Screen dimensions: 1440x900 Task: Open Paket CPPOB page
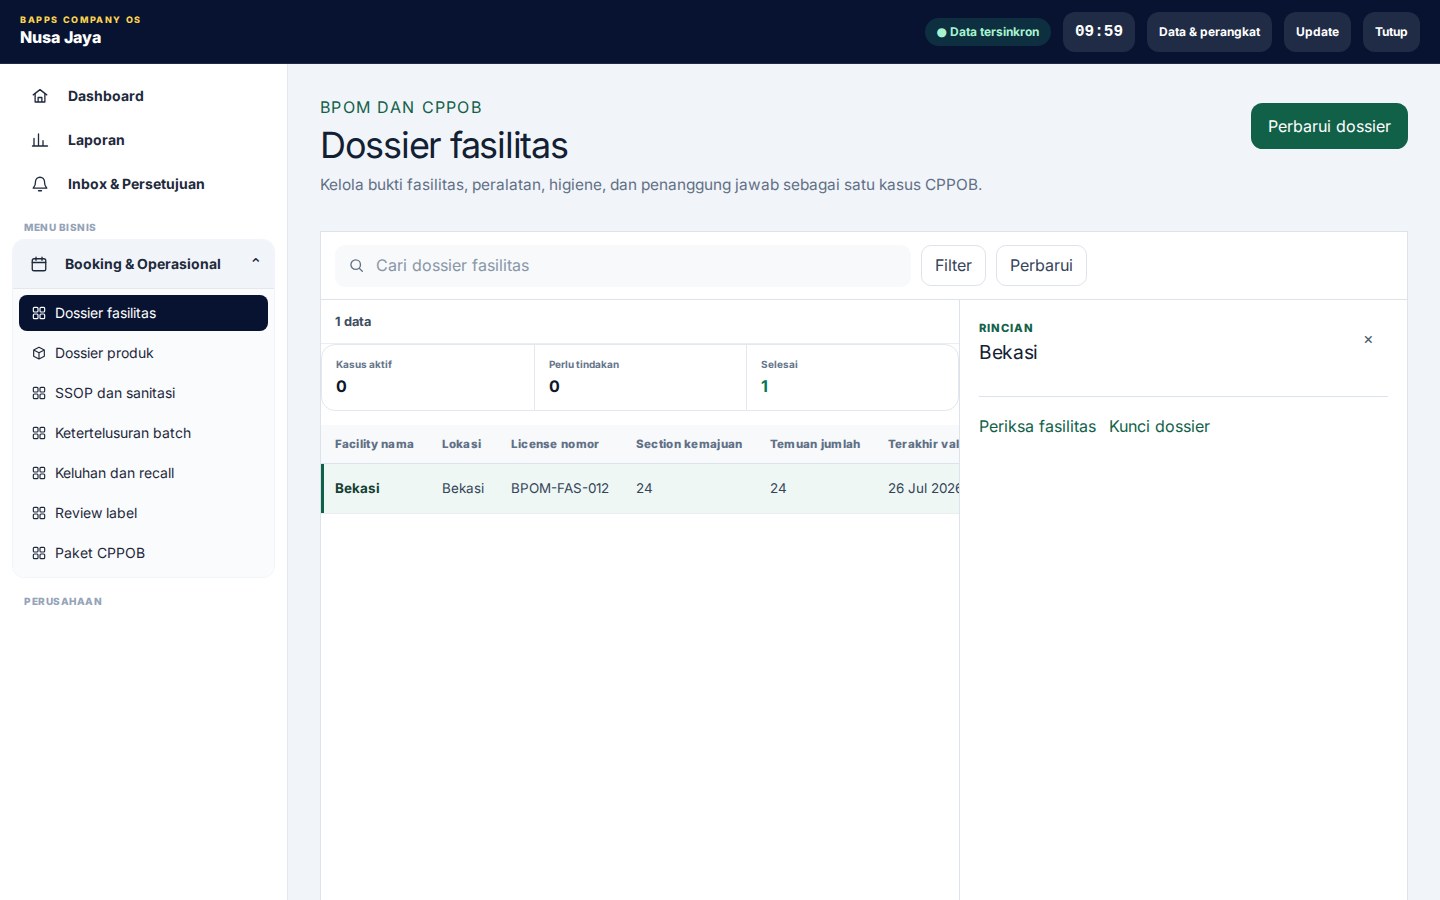click(x=143, y=553)
